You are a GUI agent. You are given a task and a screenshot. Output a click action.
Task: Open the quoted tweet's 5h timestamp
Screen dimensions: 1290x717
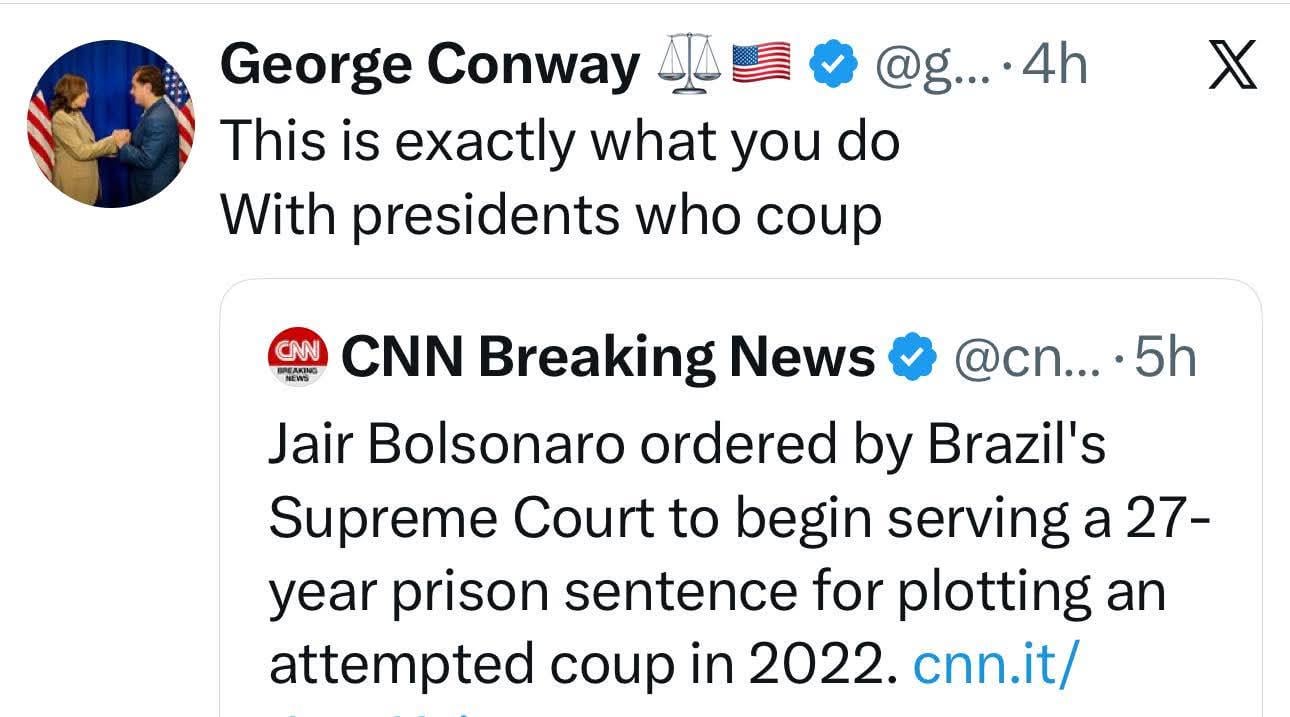tap(1166, 357)
